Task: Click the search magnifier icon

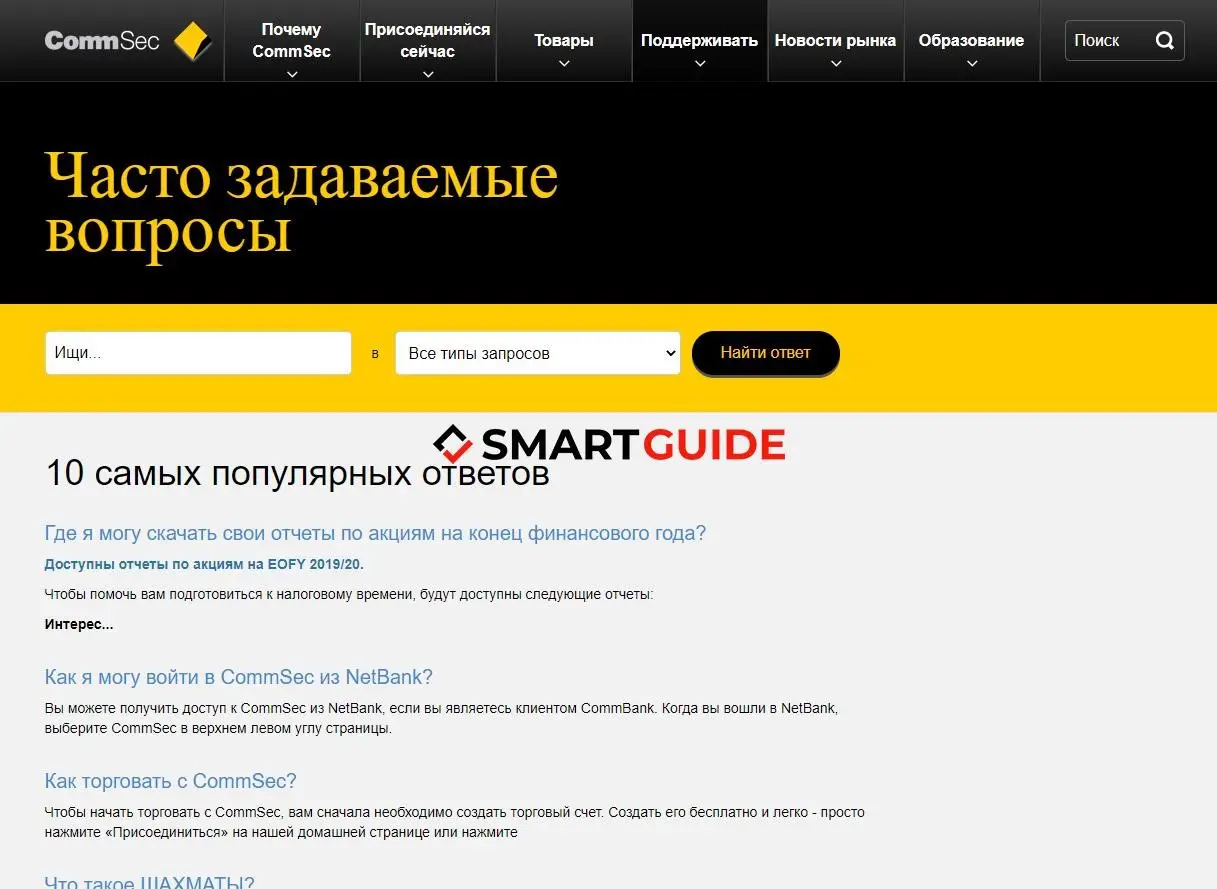Action: click(1164, 40)
